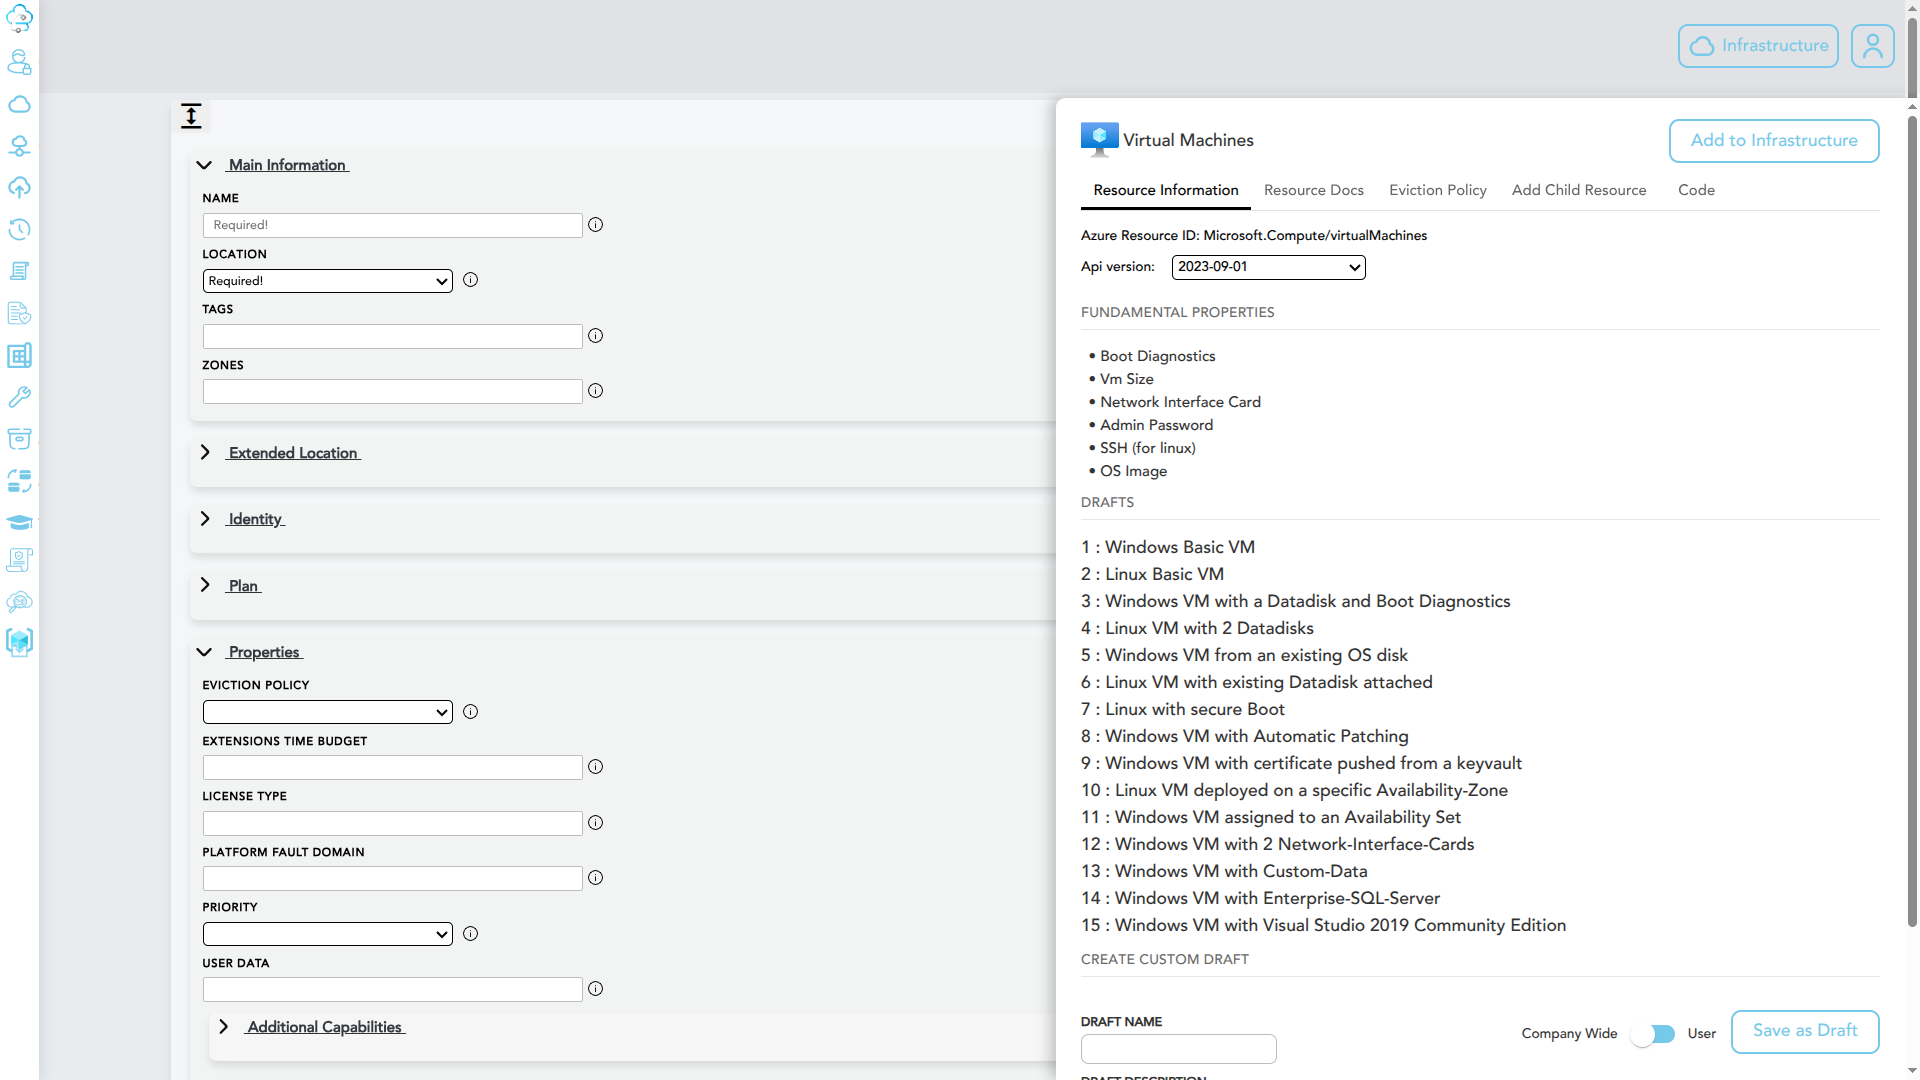Viewport: 1920px width, 1080px height.
Task: Open the document with shield sidebar icon
Action: click(x=19, y=313)
